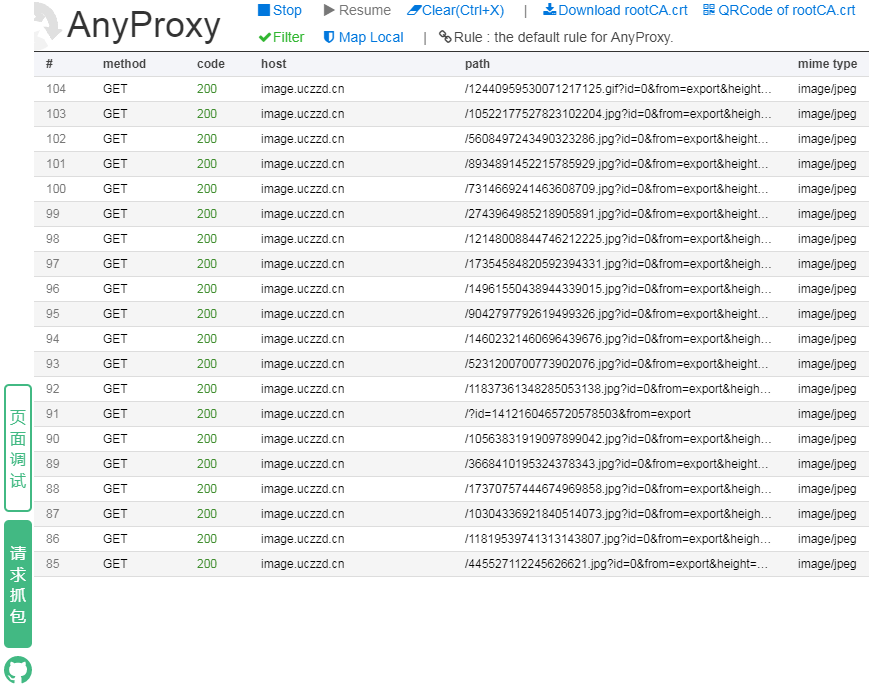The image size is (869, 689).
Task: Open the default rule for AnyProxy
Action: pos(556,37)
